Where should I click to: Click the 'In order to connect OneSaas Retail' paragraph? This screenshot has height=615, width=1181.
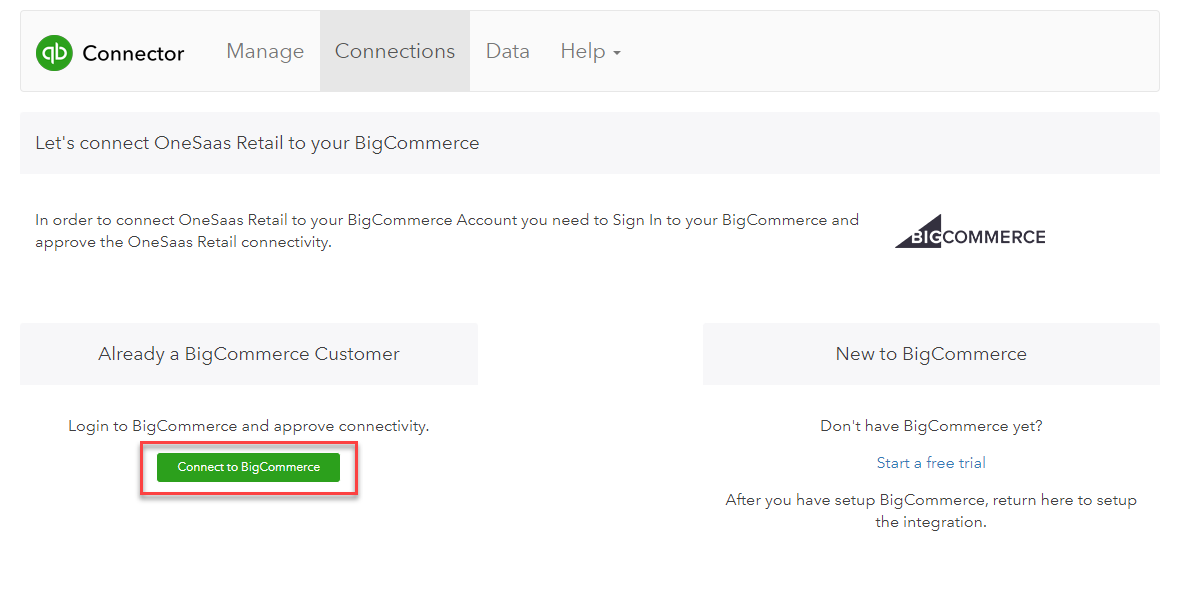447,231
